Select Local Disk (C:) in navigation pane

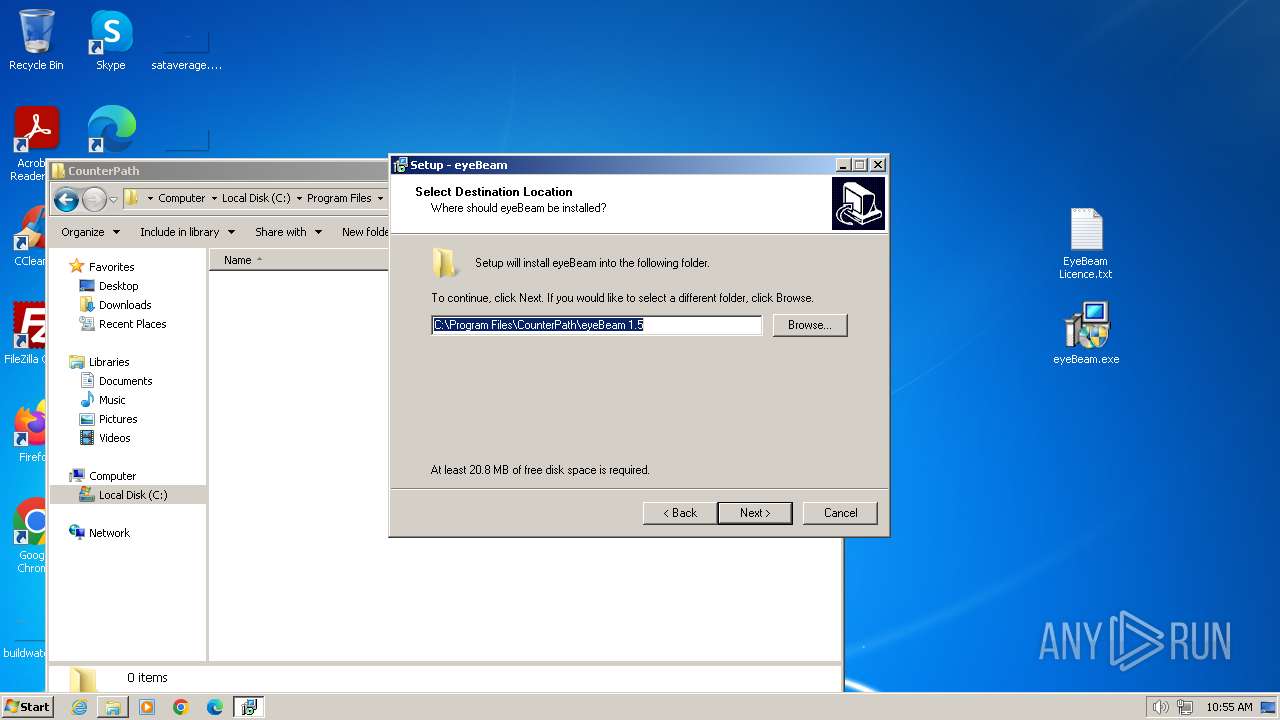point(132,495)
